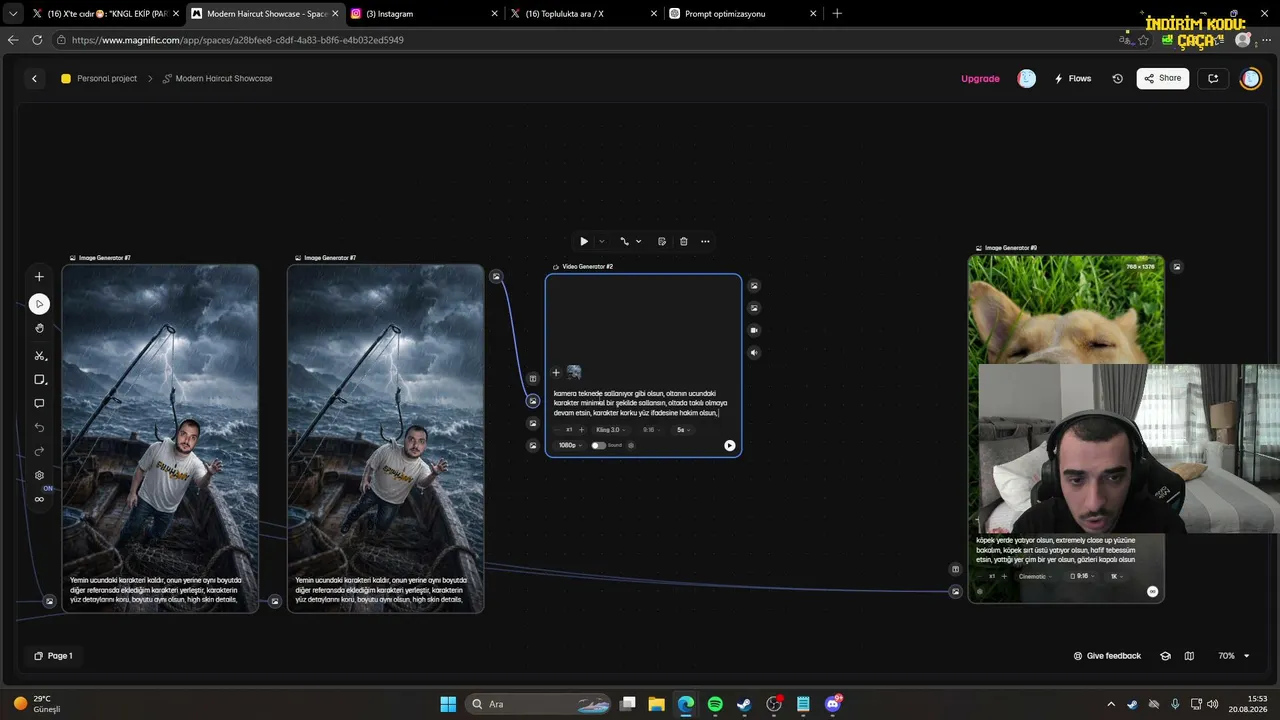Click the Upgrade link
Viewport: 1280px width, 720px height.
[980, 79]
